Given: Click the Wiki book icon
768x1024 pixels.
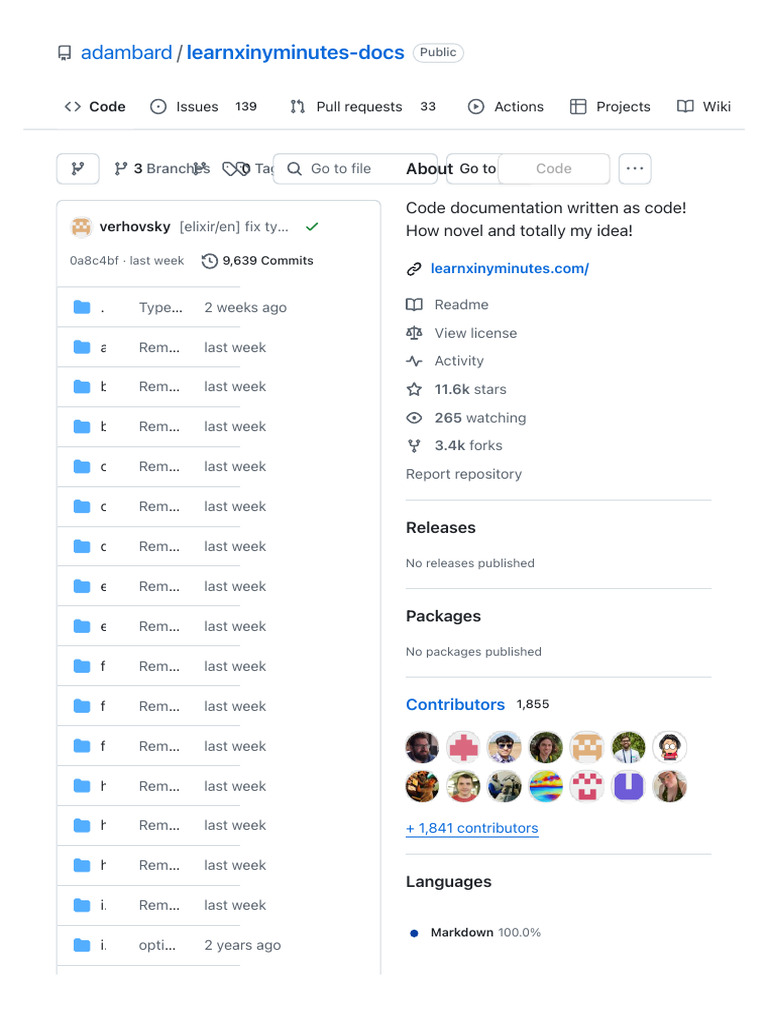Looking at the screenshot, I should coord(685,107).
